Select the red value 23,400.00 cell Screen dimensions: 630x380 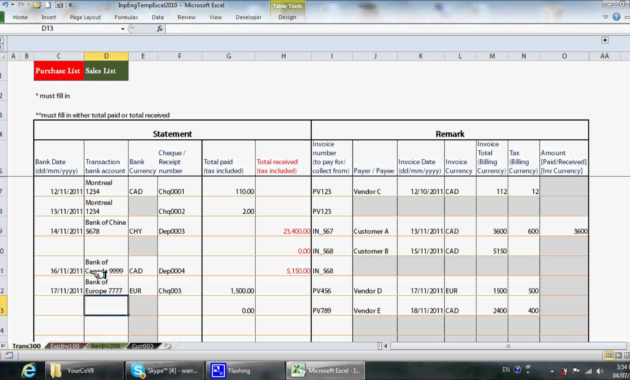click(x=283, y=226)
